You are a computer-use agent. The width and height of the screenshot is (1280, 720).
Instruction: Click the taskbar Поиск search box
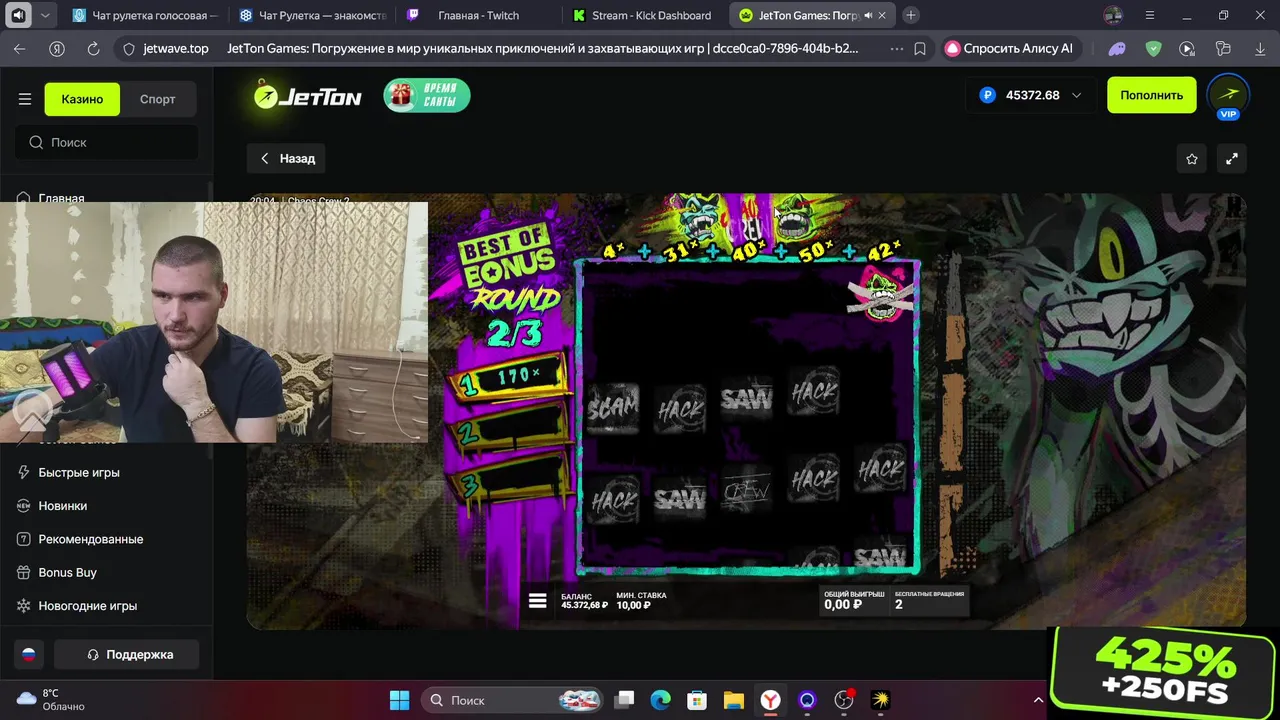click(512, 700)
